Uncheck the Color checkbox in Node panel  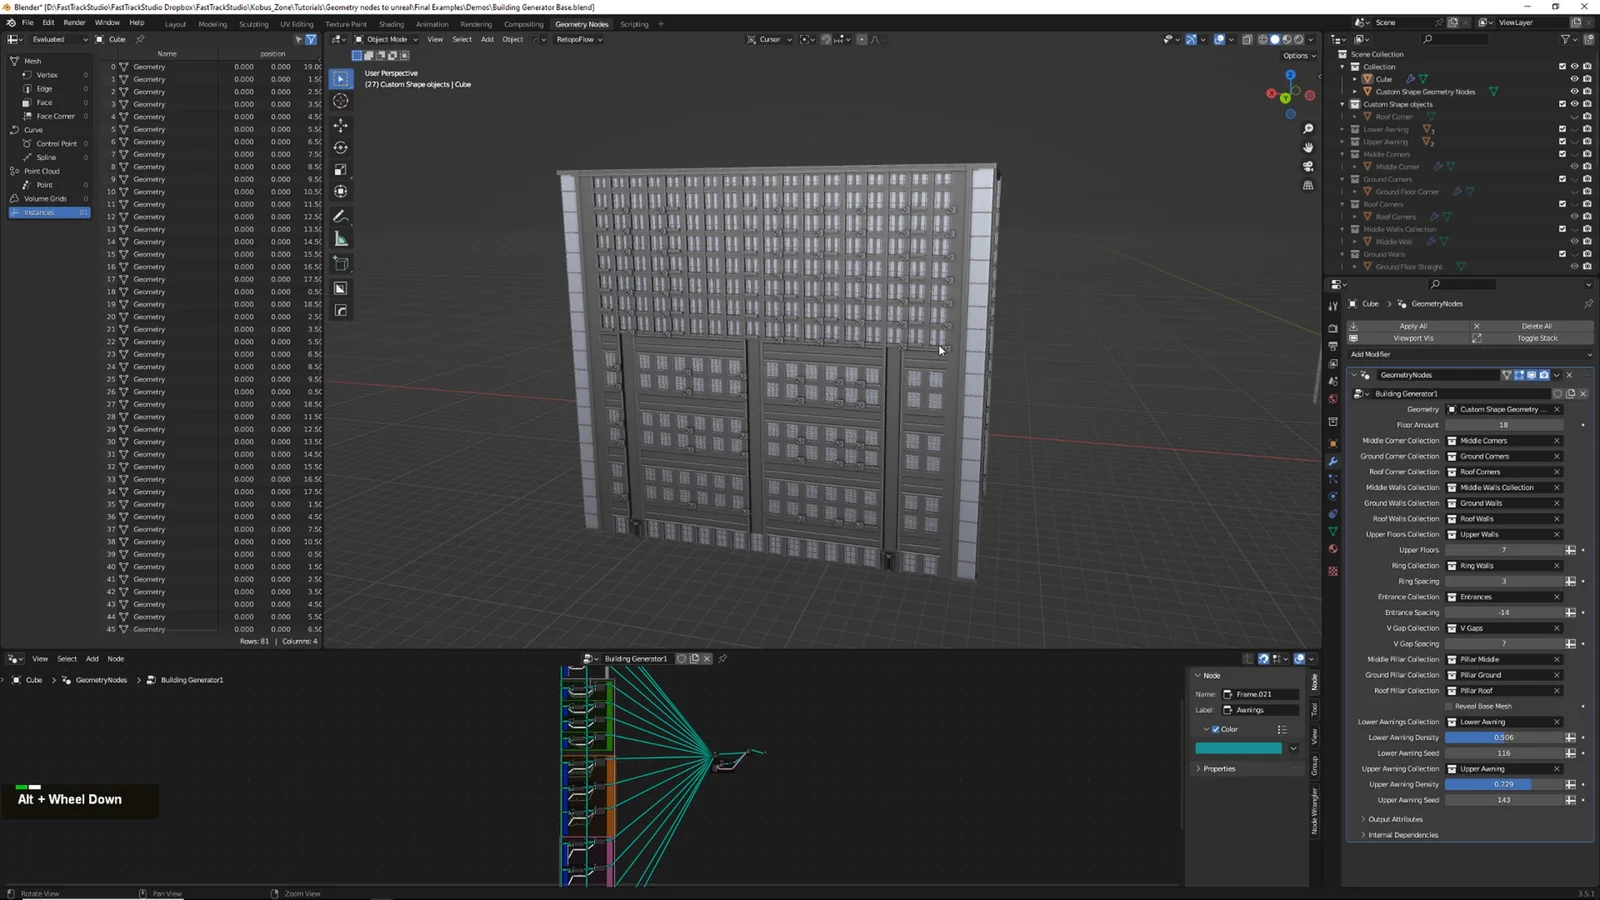pyautogui.click(x=1214, y=729)
